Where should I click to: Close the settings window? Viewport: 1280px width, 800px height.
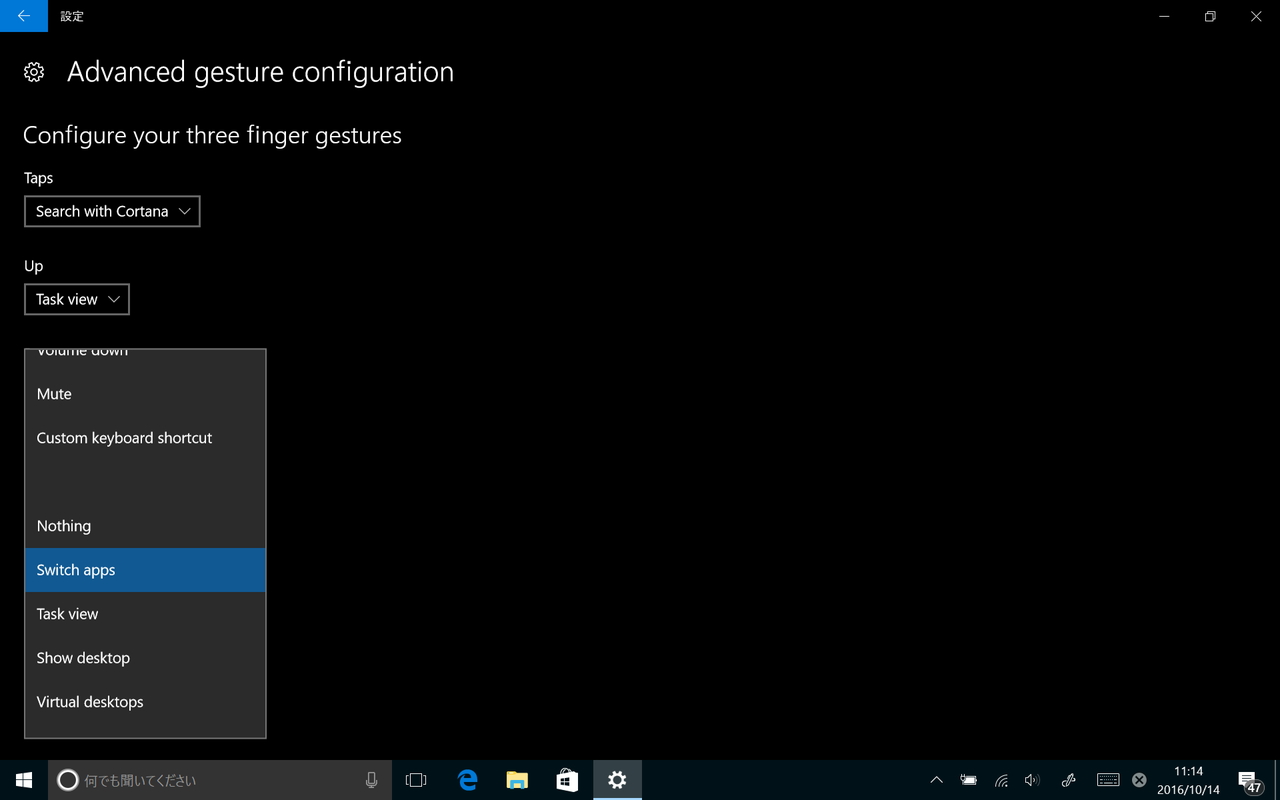click(1256, 16)
